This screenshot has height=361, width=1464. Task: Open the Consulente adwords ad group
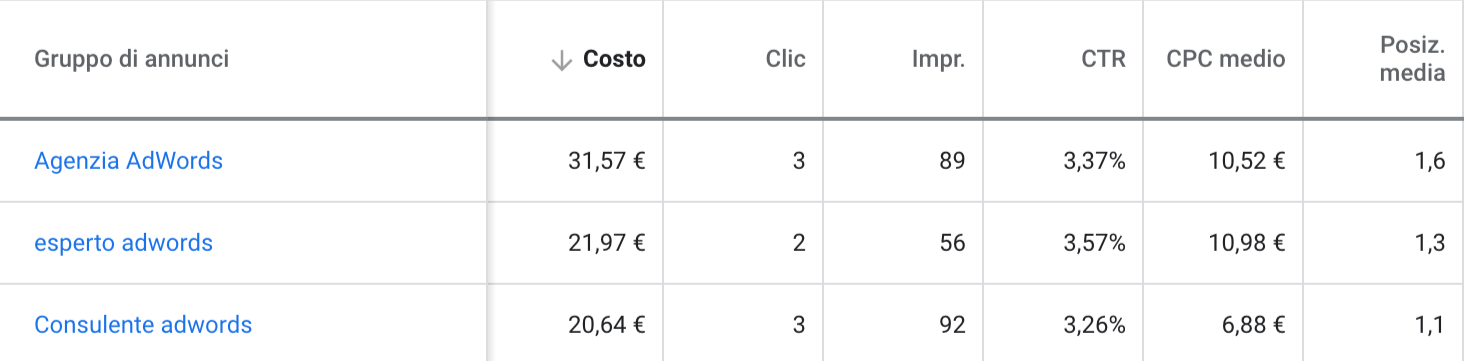click(143, 325)
